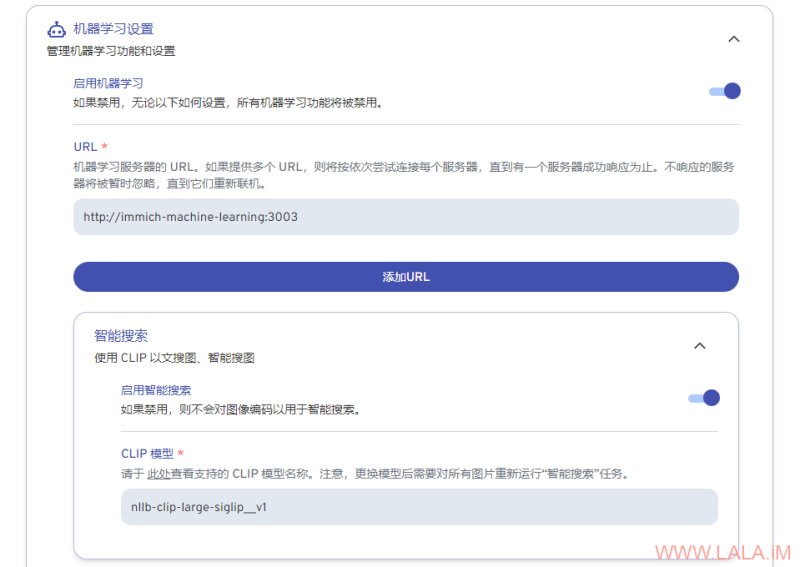The image size is (800, 567).
Task: Click the CLIP 模型 name input field
Action: (x=419, y=507)
